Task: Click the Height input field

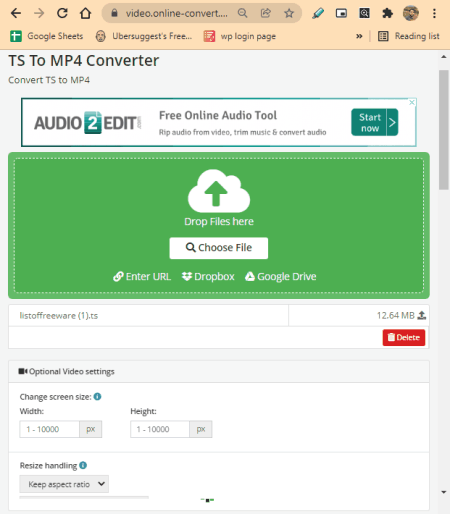Action: (160, 429)
